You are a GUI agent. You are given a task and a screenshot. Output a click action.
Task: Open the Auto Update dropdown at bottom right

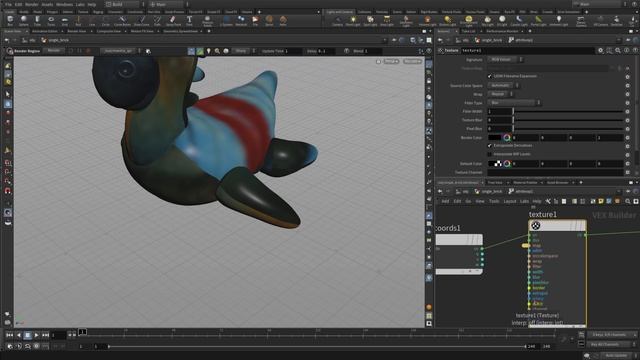[618, 356]
